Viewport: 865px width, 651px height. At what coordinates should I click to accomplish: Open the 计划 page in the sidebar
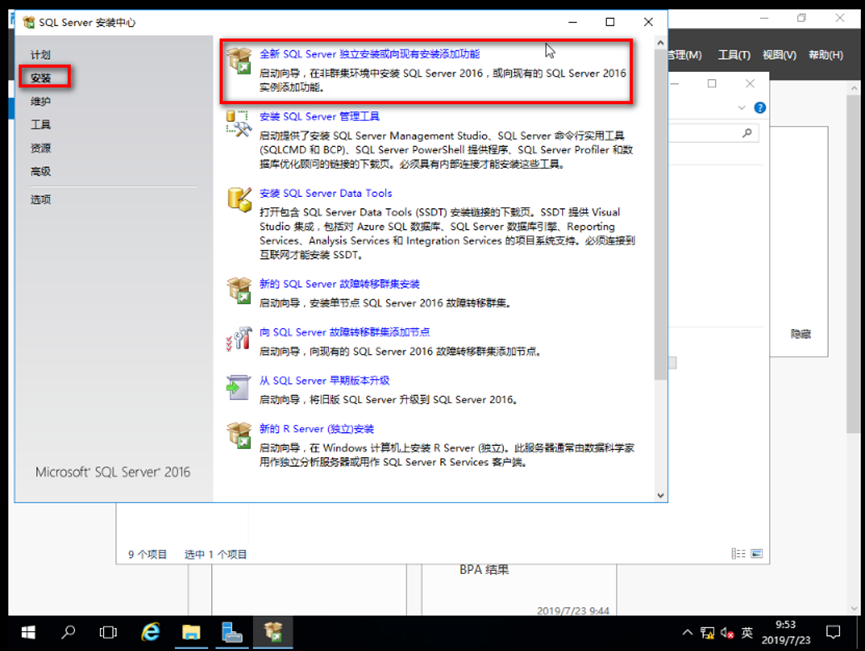40,55
